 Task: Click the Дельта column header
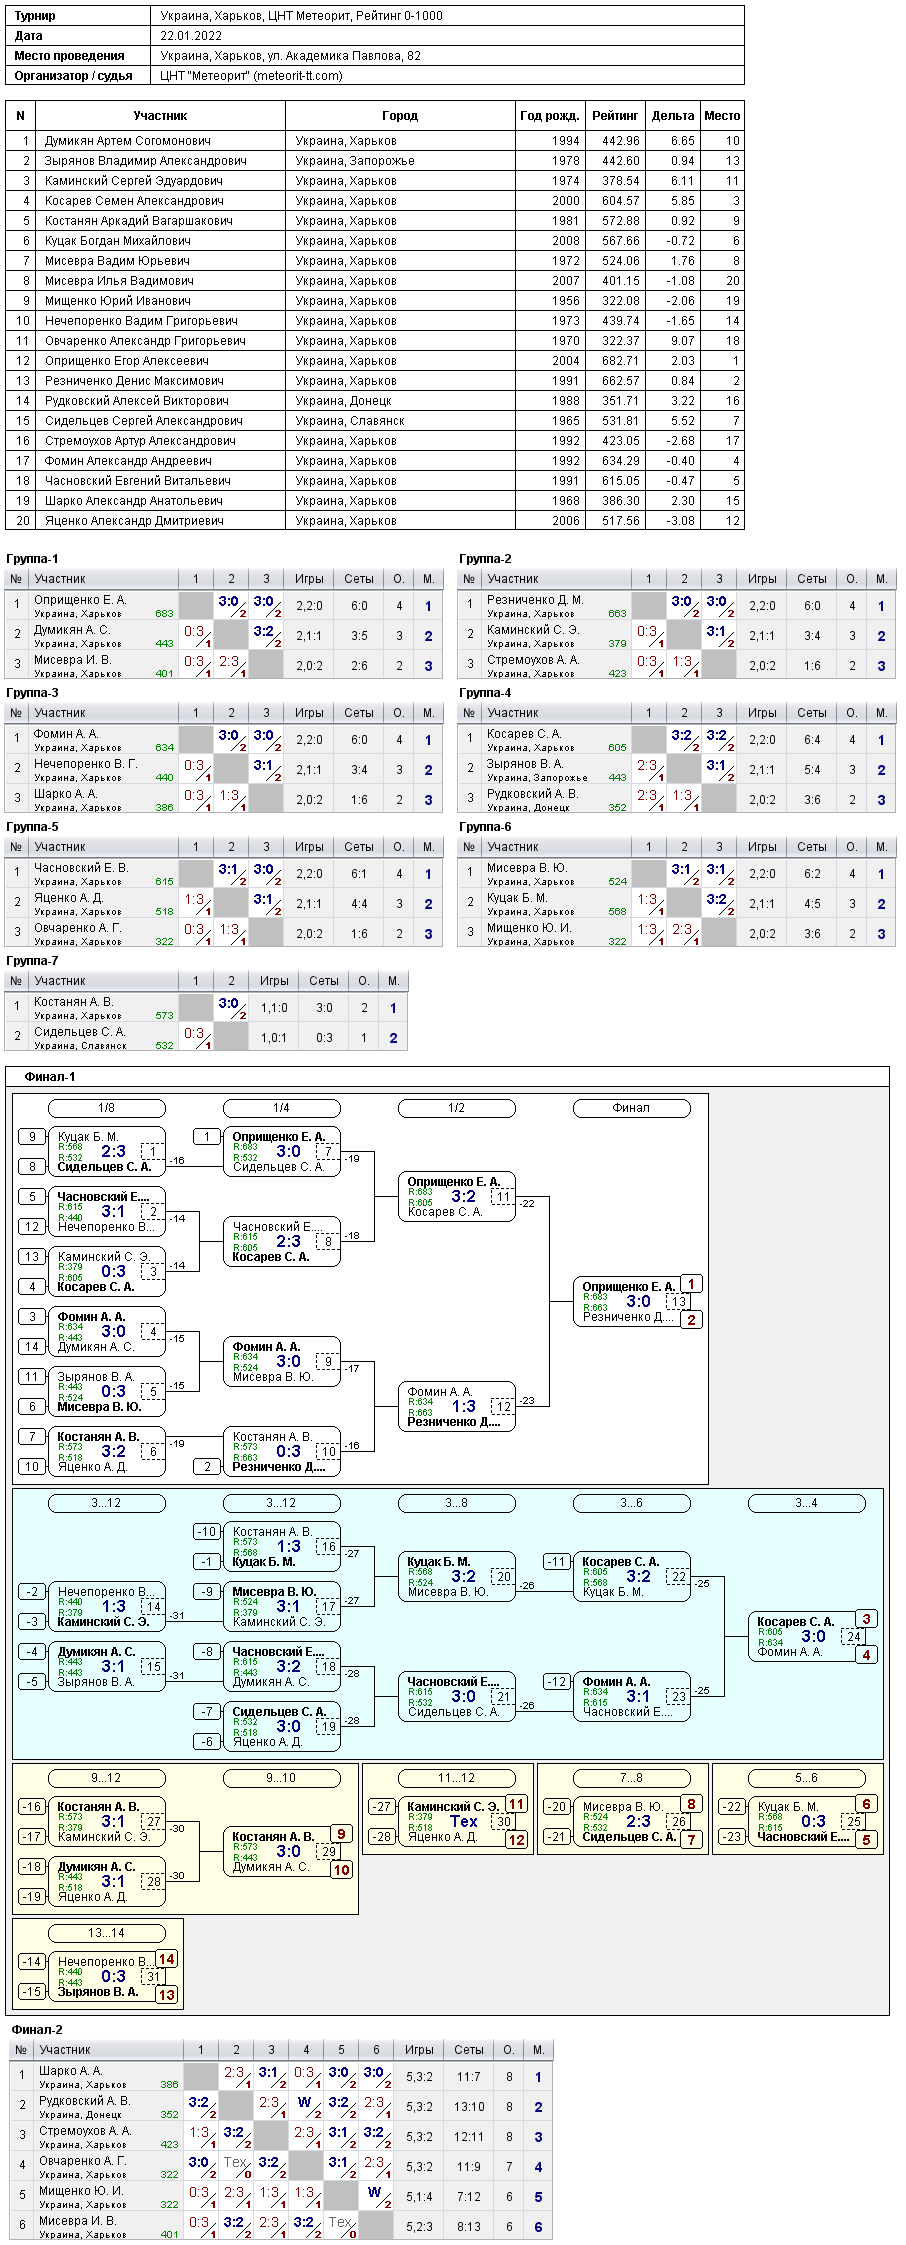[x=673, y=116]
